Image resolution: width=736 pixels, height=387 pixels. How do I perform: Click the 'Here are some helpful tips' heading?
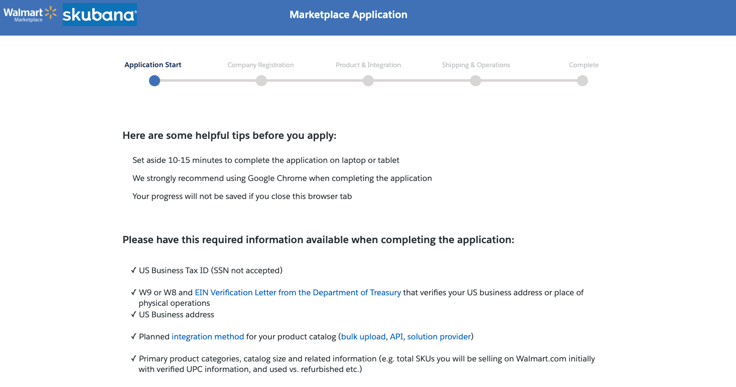230,136
